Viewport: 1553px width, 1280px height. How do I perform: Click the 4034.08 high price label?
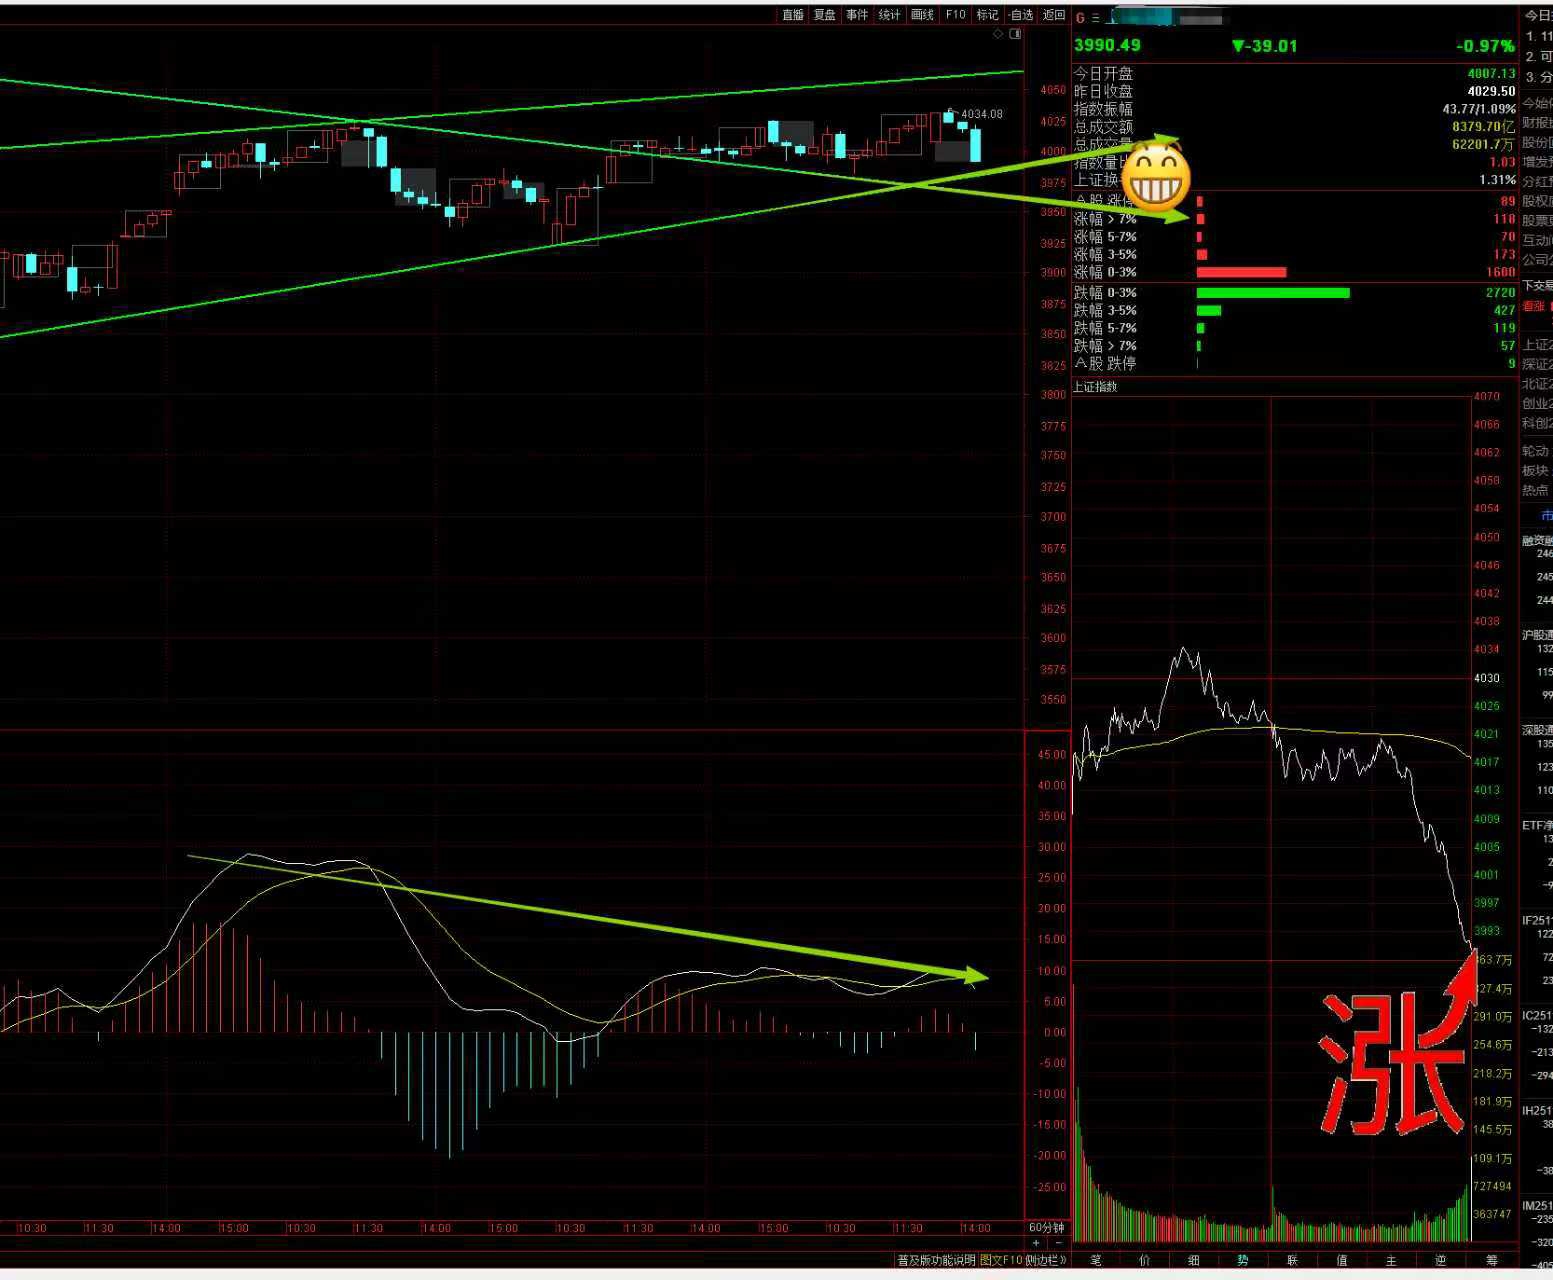pos(982,114)
